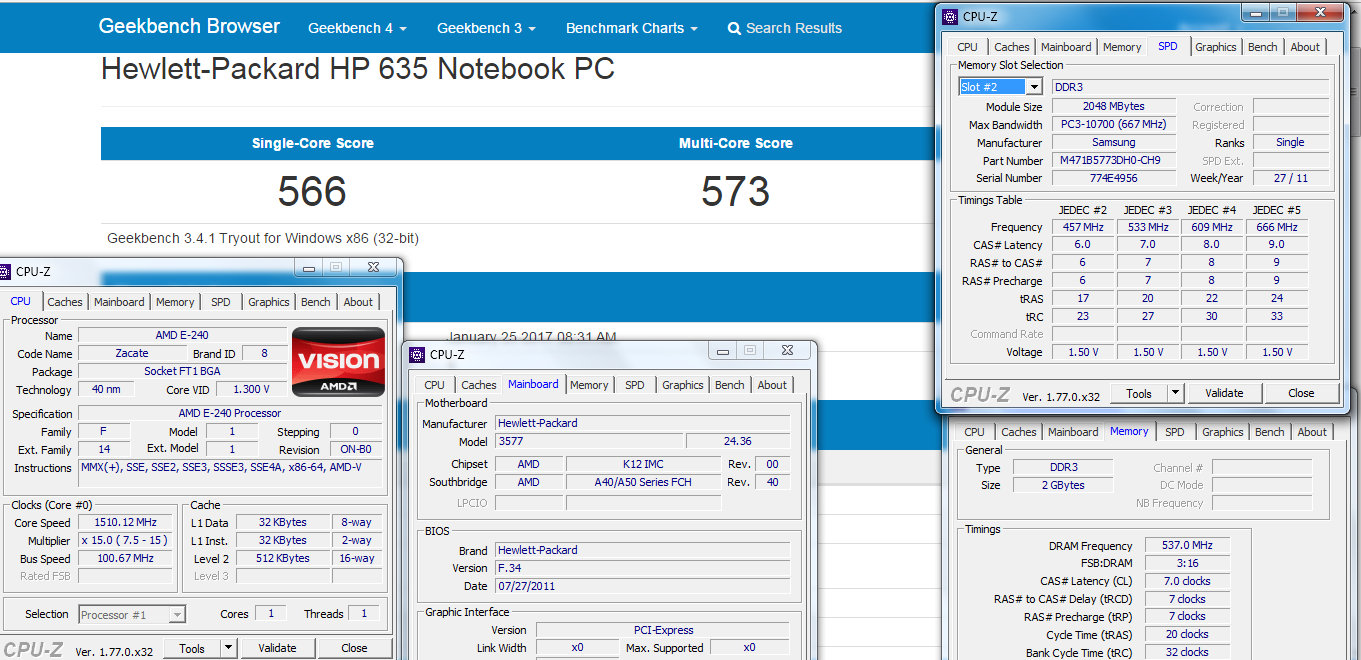
Task: Open Processor #1 selection dropdown
Action: (x=132, y=615)
